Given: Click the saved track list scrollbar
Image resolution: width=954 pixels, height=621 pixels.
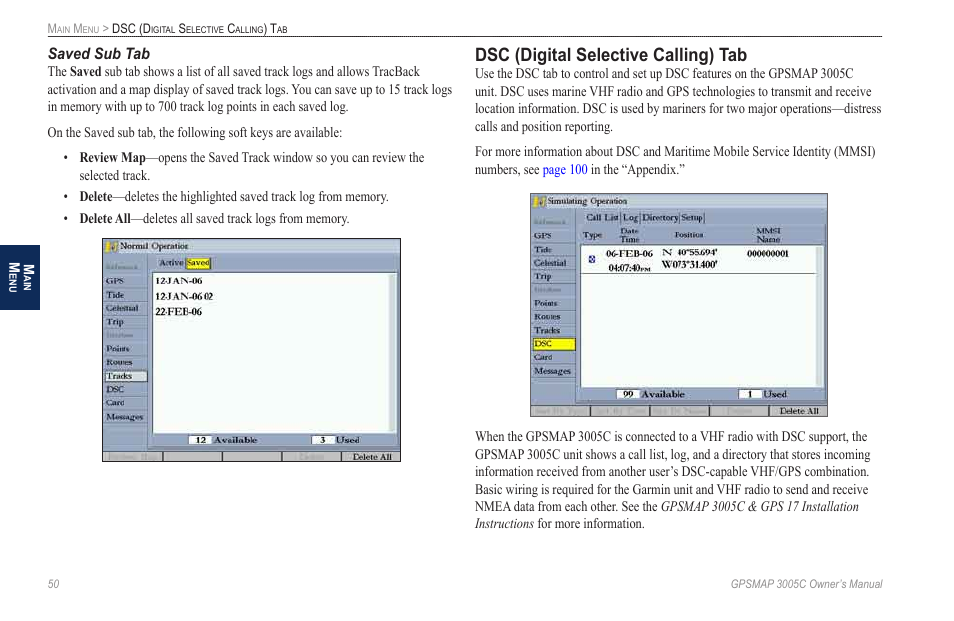Looking at the screenshot, I should pyautogui.click(x=393, y=353).
